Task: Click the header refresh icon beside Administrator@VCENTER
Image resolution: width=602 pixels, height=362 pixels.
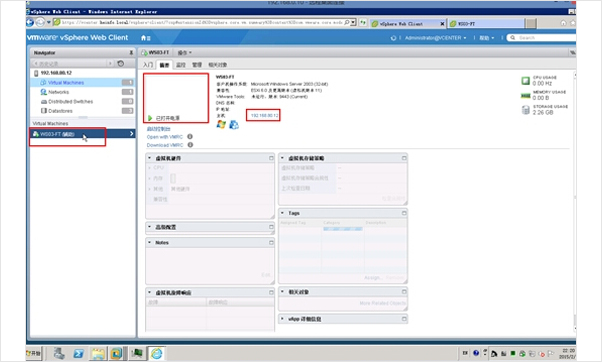Action: coord(393,38)
